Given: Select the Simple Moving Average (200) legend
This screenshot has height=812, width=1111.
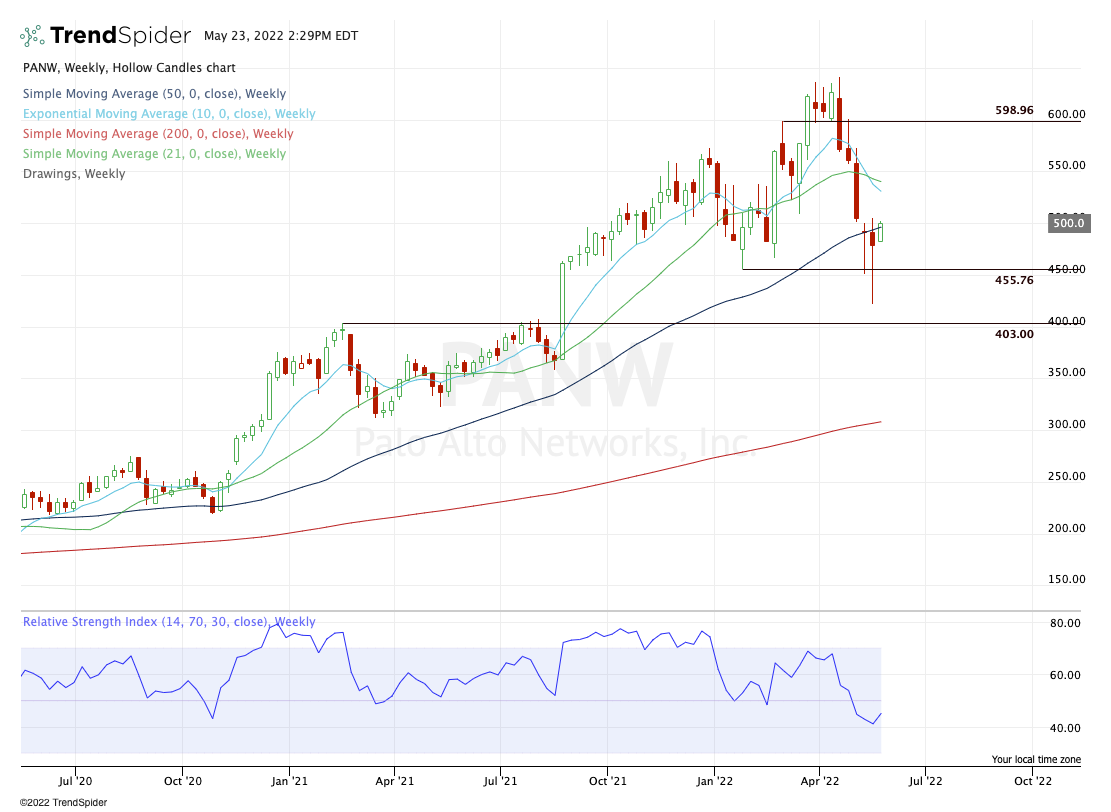Looking at the screenshot, I should tap(158, 133).
